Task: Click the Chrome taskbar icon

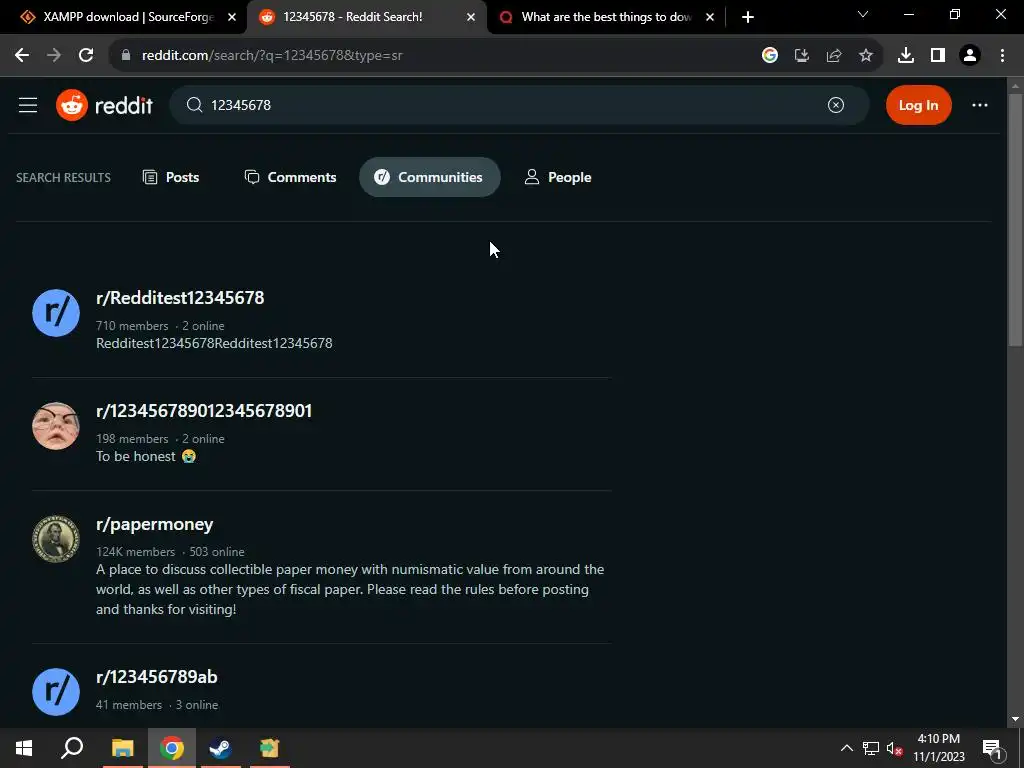Action: click(171, 748)
